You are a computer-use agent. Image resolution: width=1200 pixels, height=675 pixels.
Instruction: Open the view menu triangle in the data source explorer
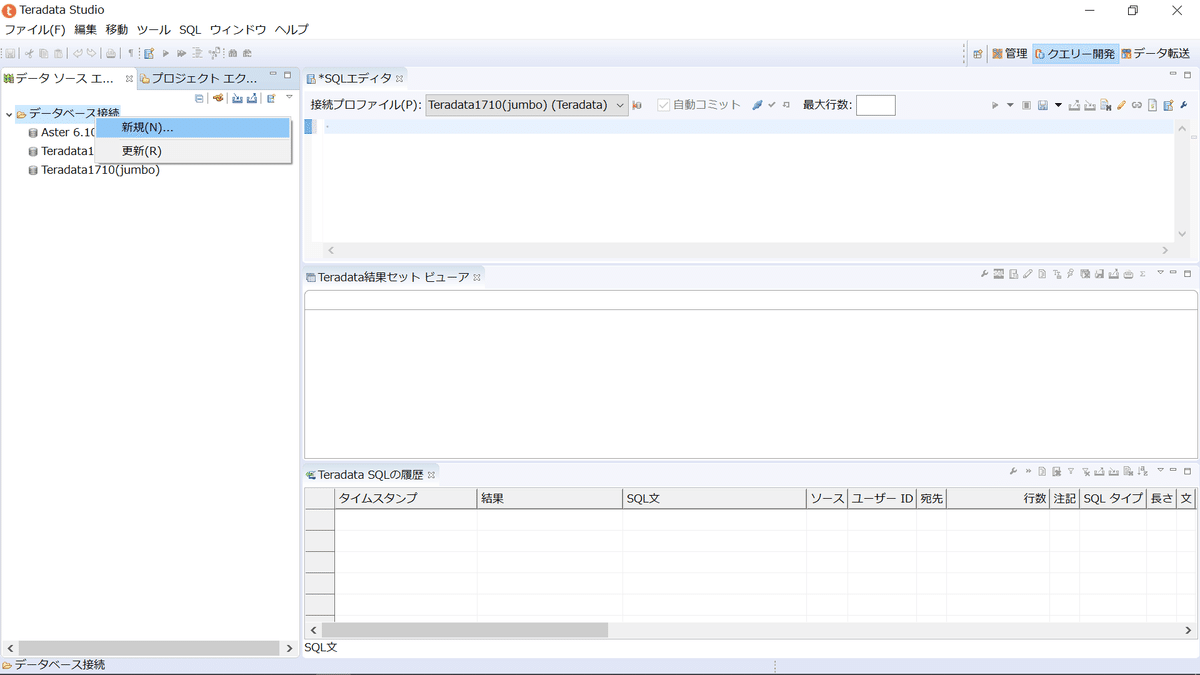pos(289,97)
